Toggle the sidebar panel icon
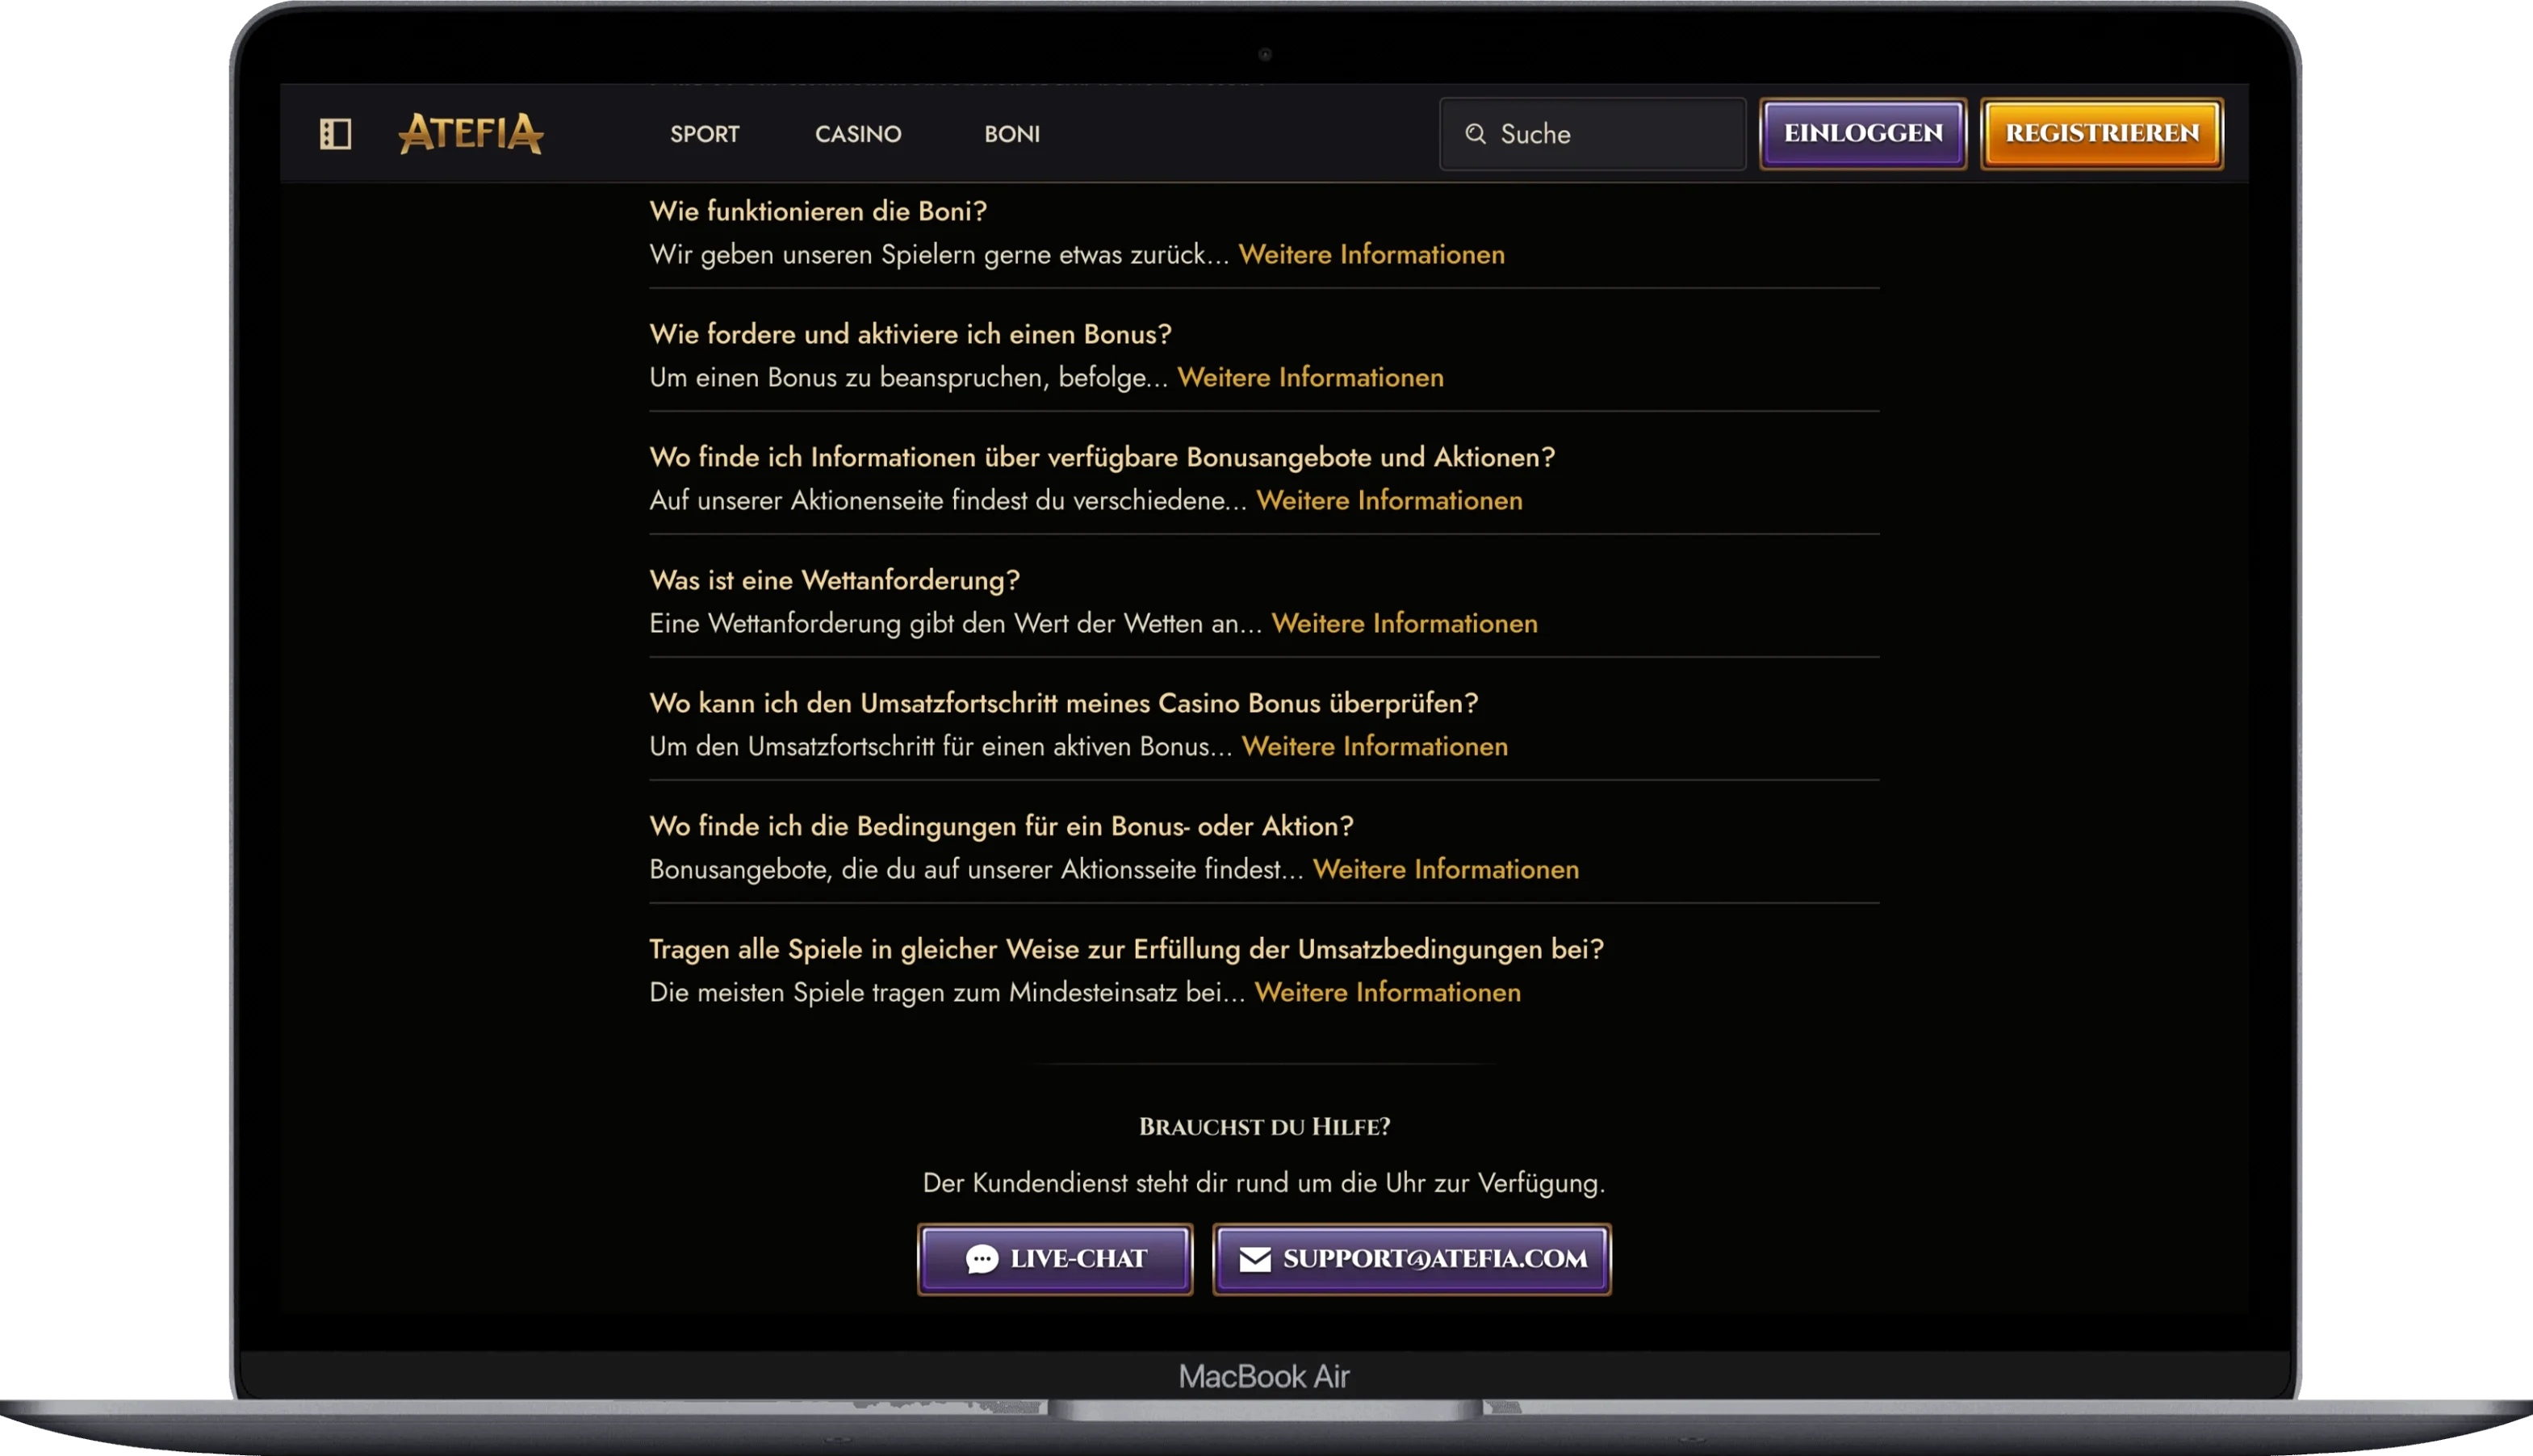The height and width of the screenshot is (1456, 2533). coord(335,133)
